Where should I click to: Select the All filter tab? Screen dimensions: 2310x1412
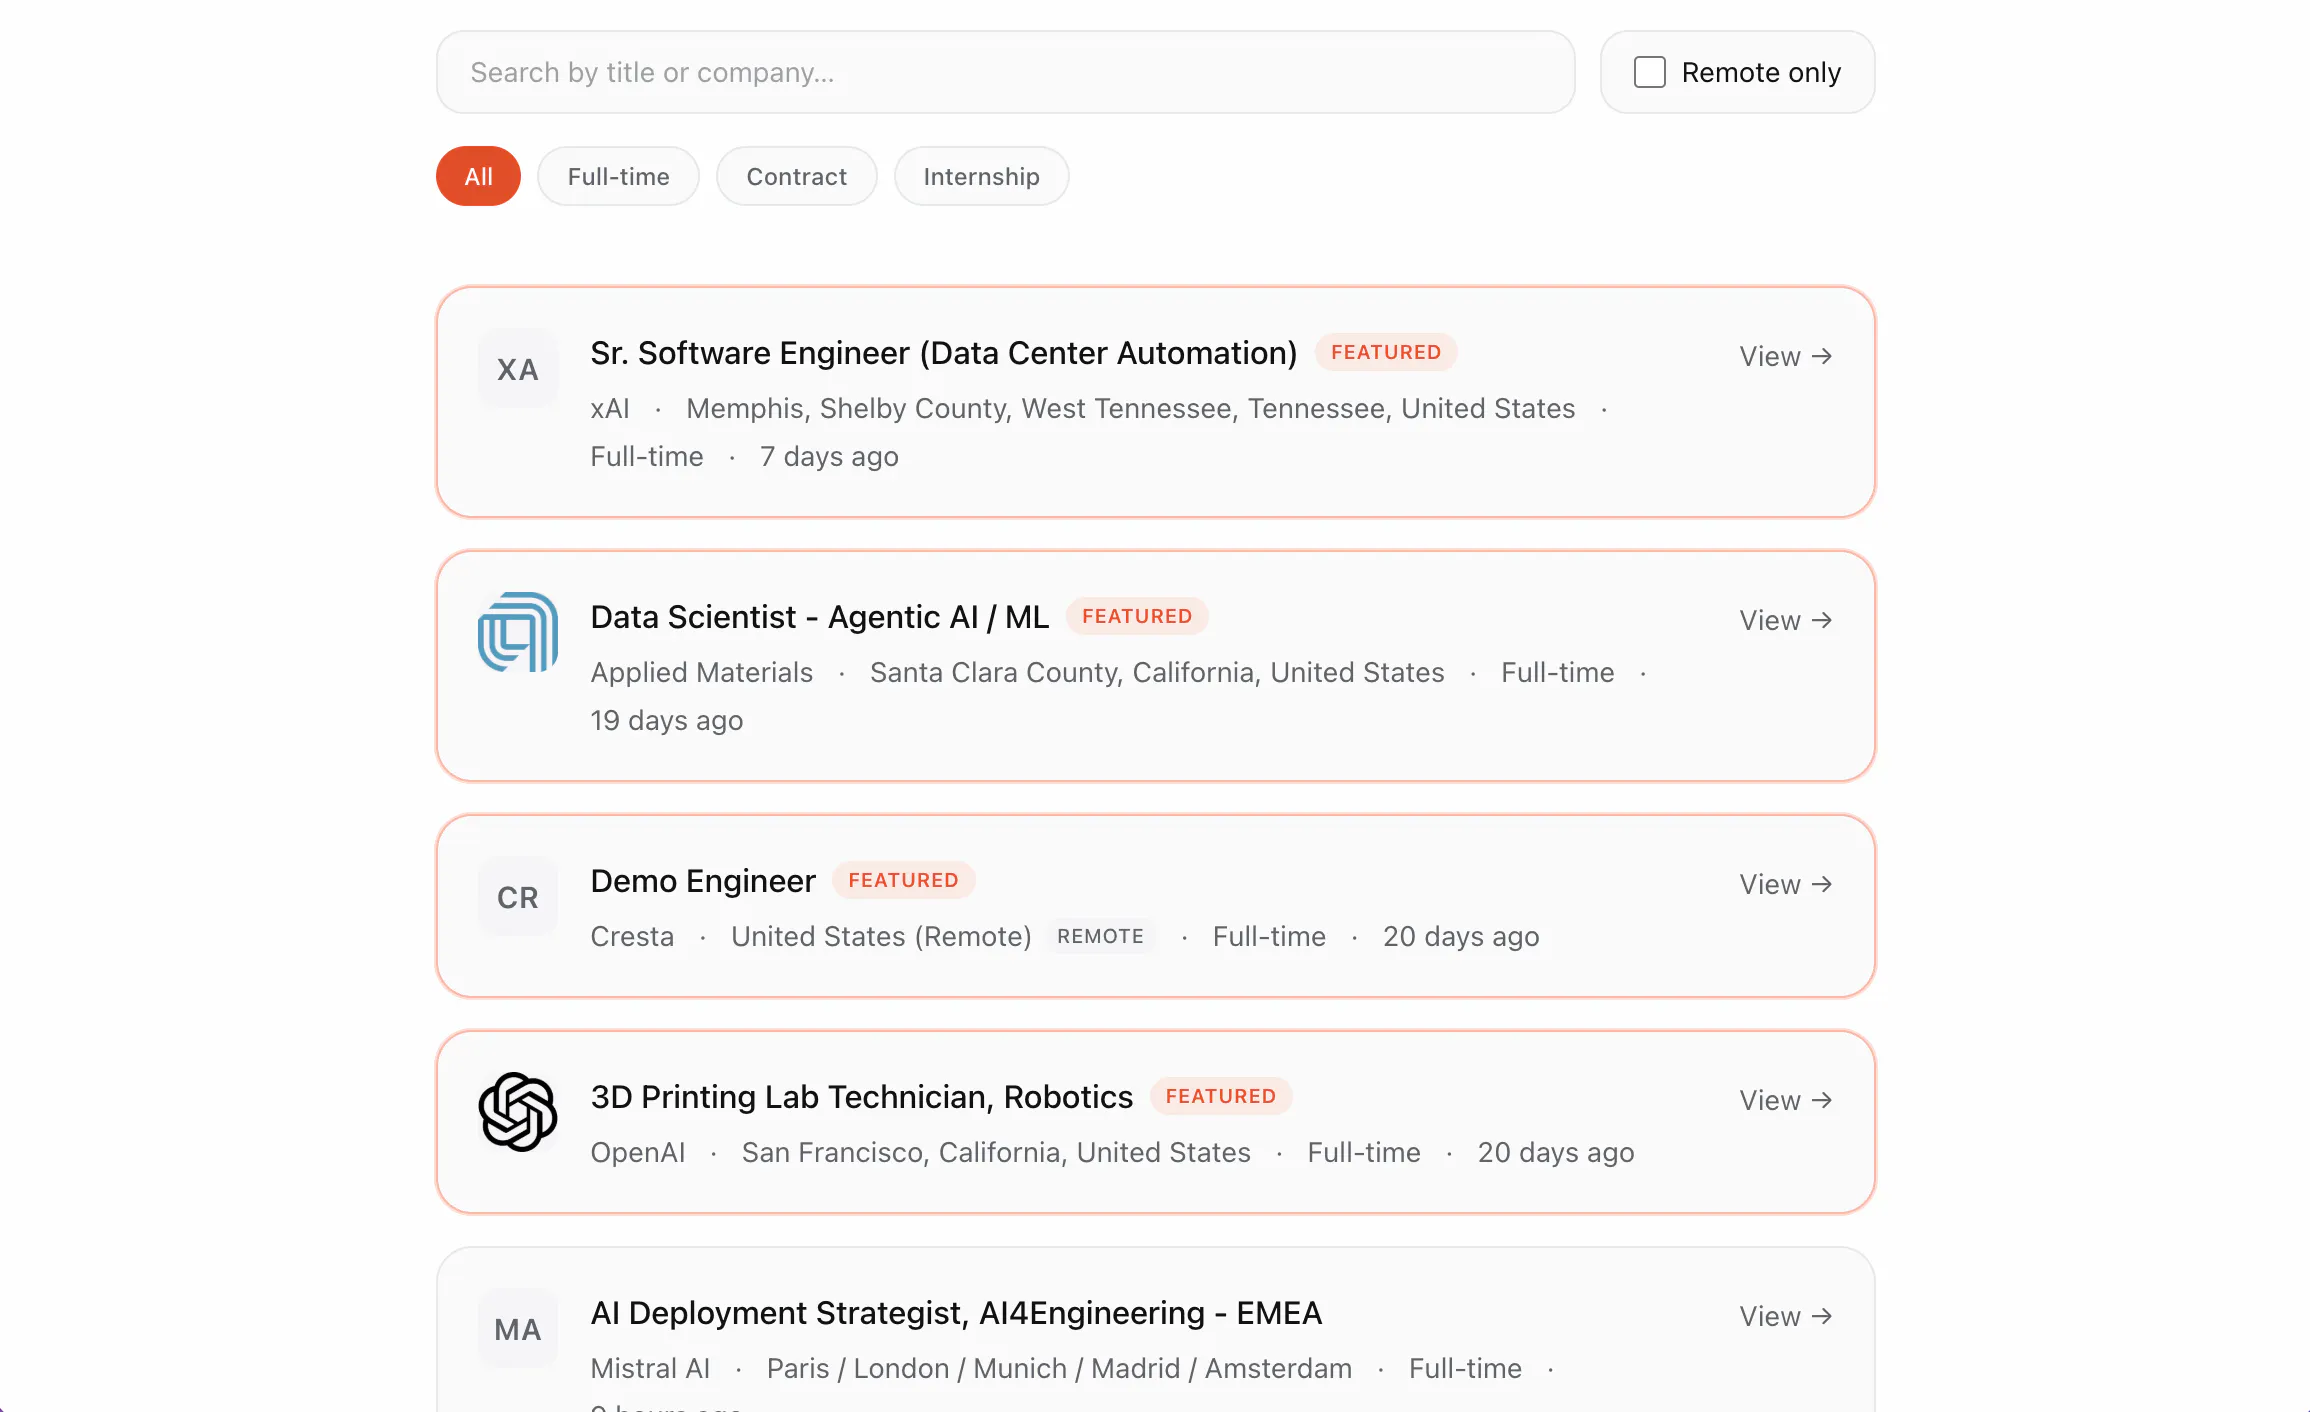478,176
